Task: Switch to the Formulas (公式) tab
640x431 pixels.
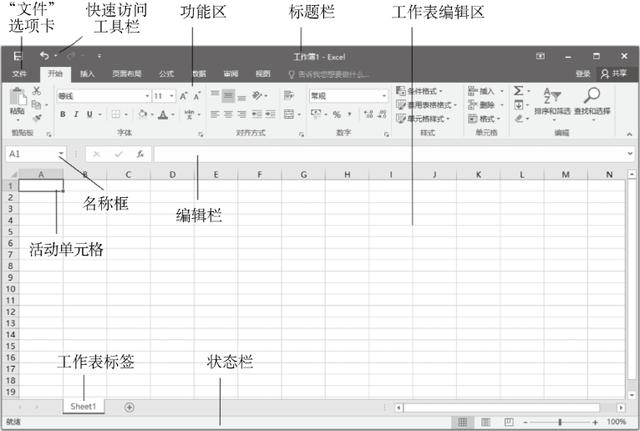Action: tap(166, 74)
